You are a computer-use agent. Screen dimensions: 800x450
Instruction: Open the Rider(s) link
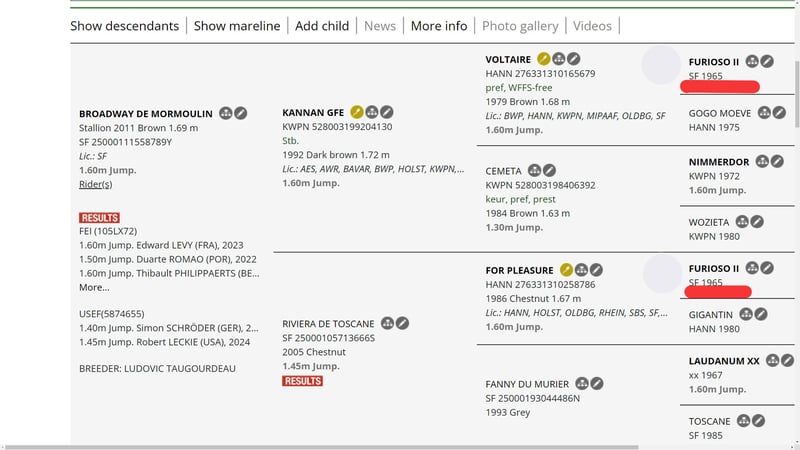[x=96, y=184]
